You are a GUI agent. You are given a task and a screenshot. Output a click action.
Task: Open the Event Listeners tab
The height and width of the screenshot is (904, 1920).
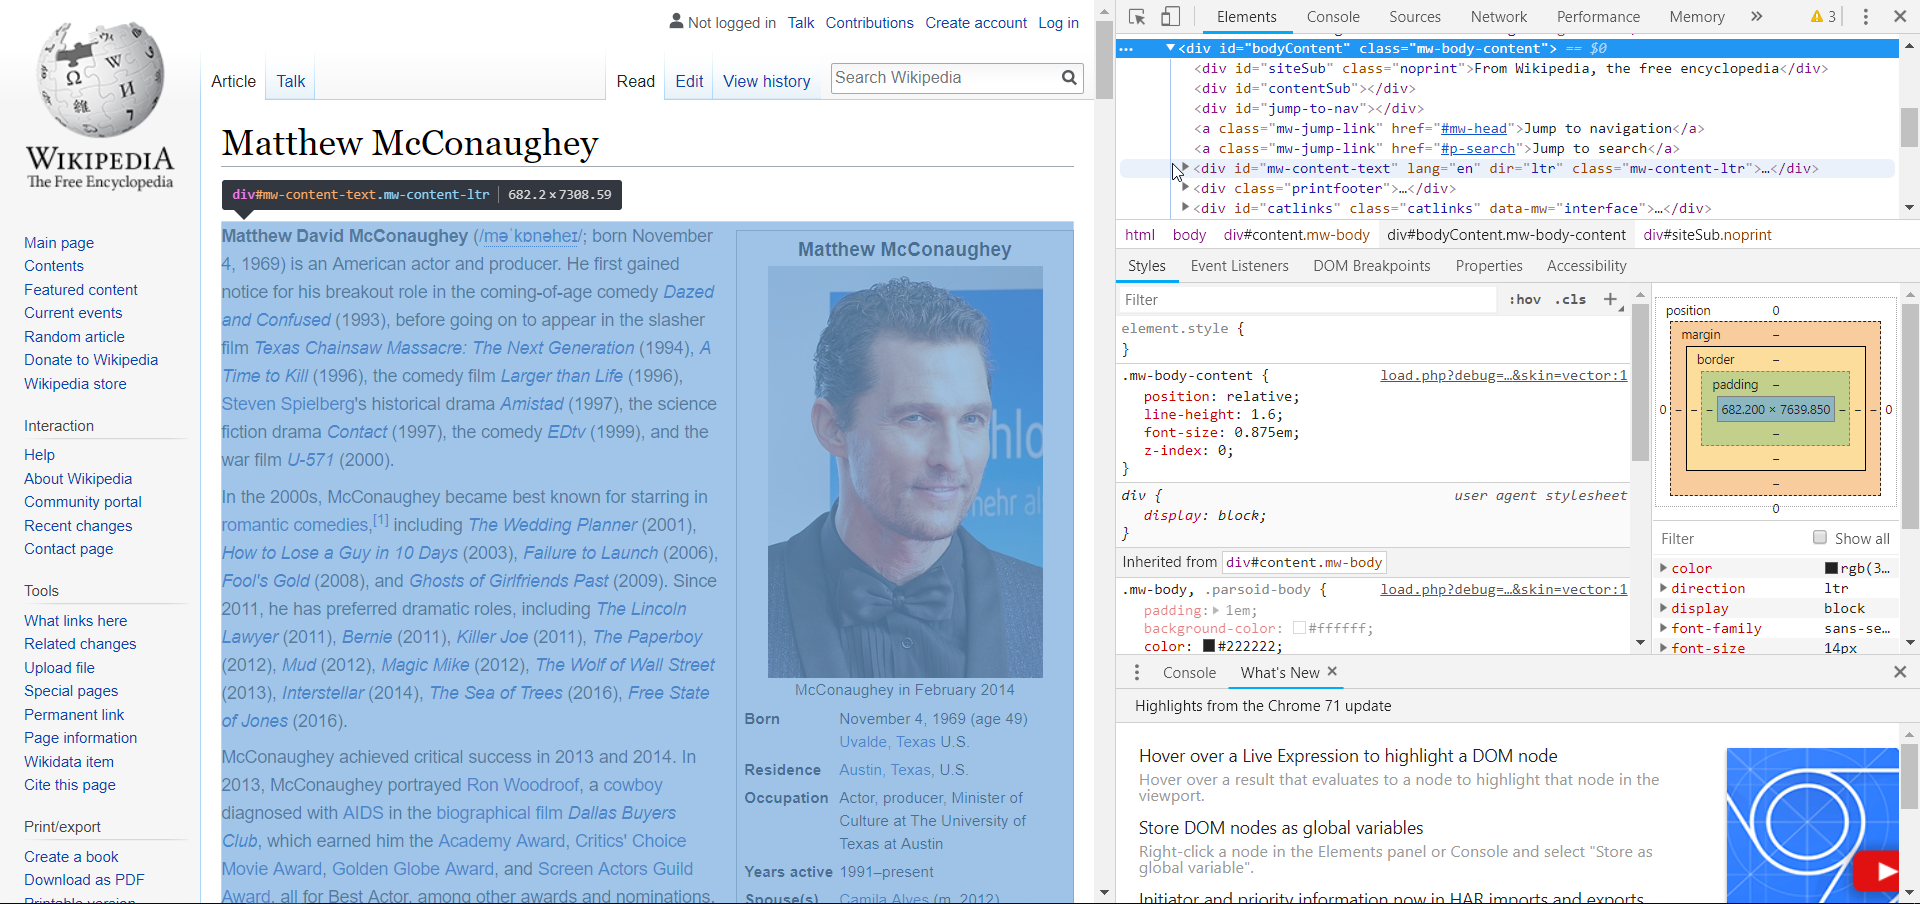1239,266
